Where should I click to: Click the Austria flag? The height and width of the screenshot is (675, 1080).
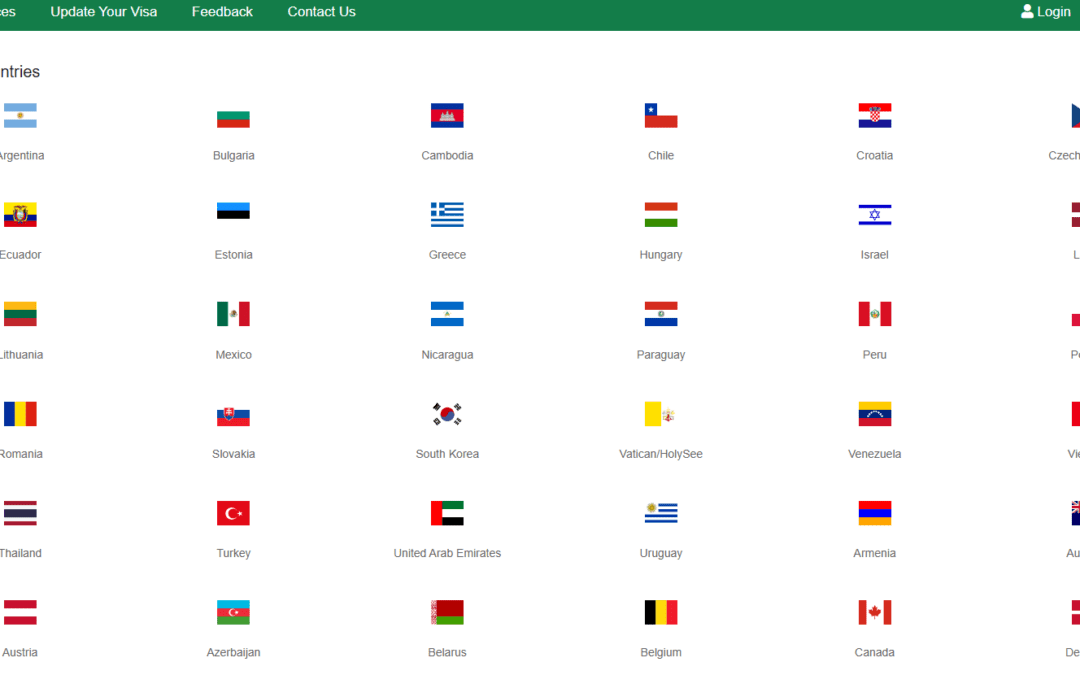(20, 612)
